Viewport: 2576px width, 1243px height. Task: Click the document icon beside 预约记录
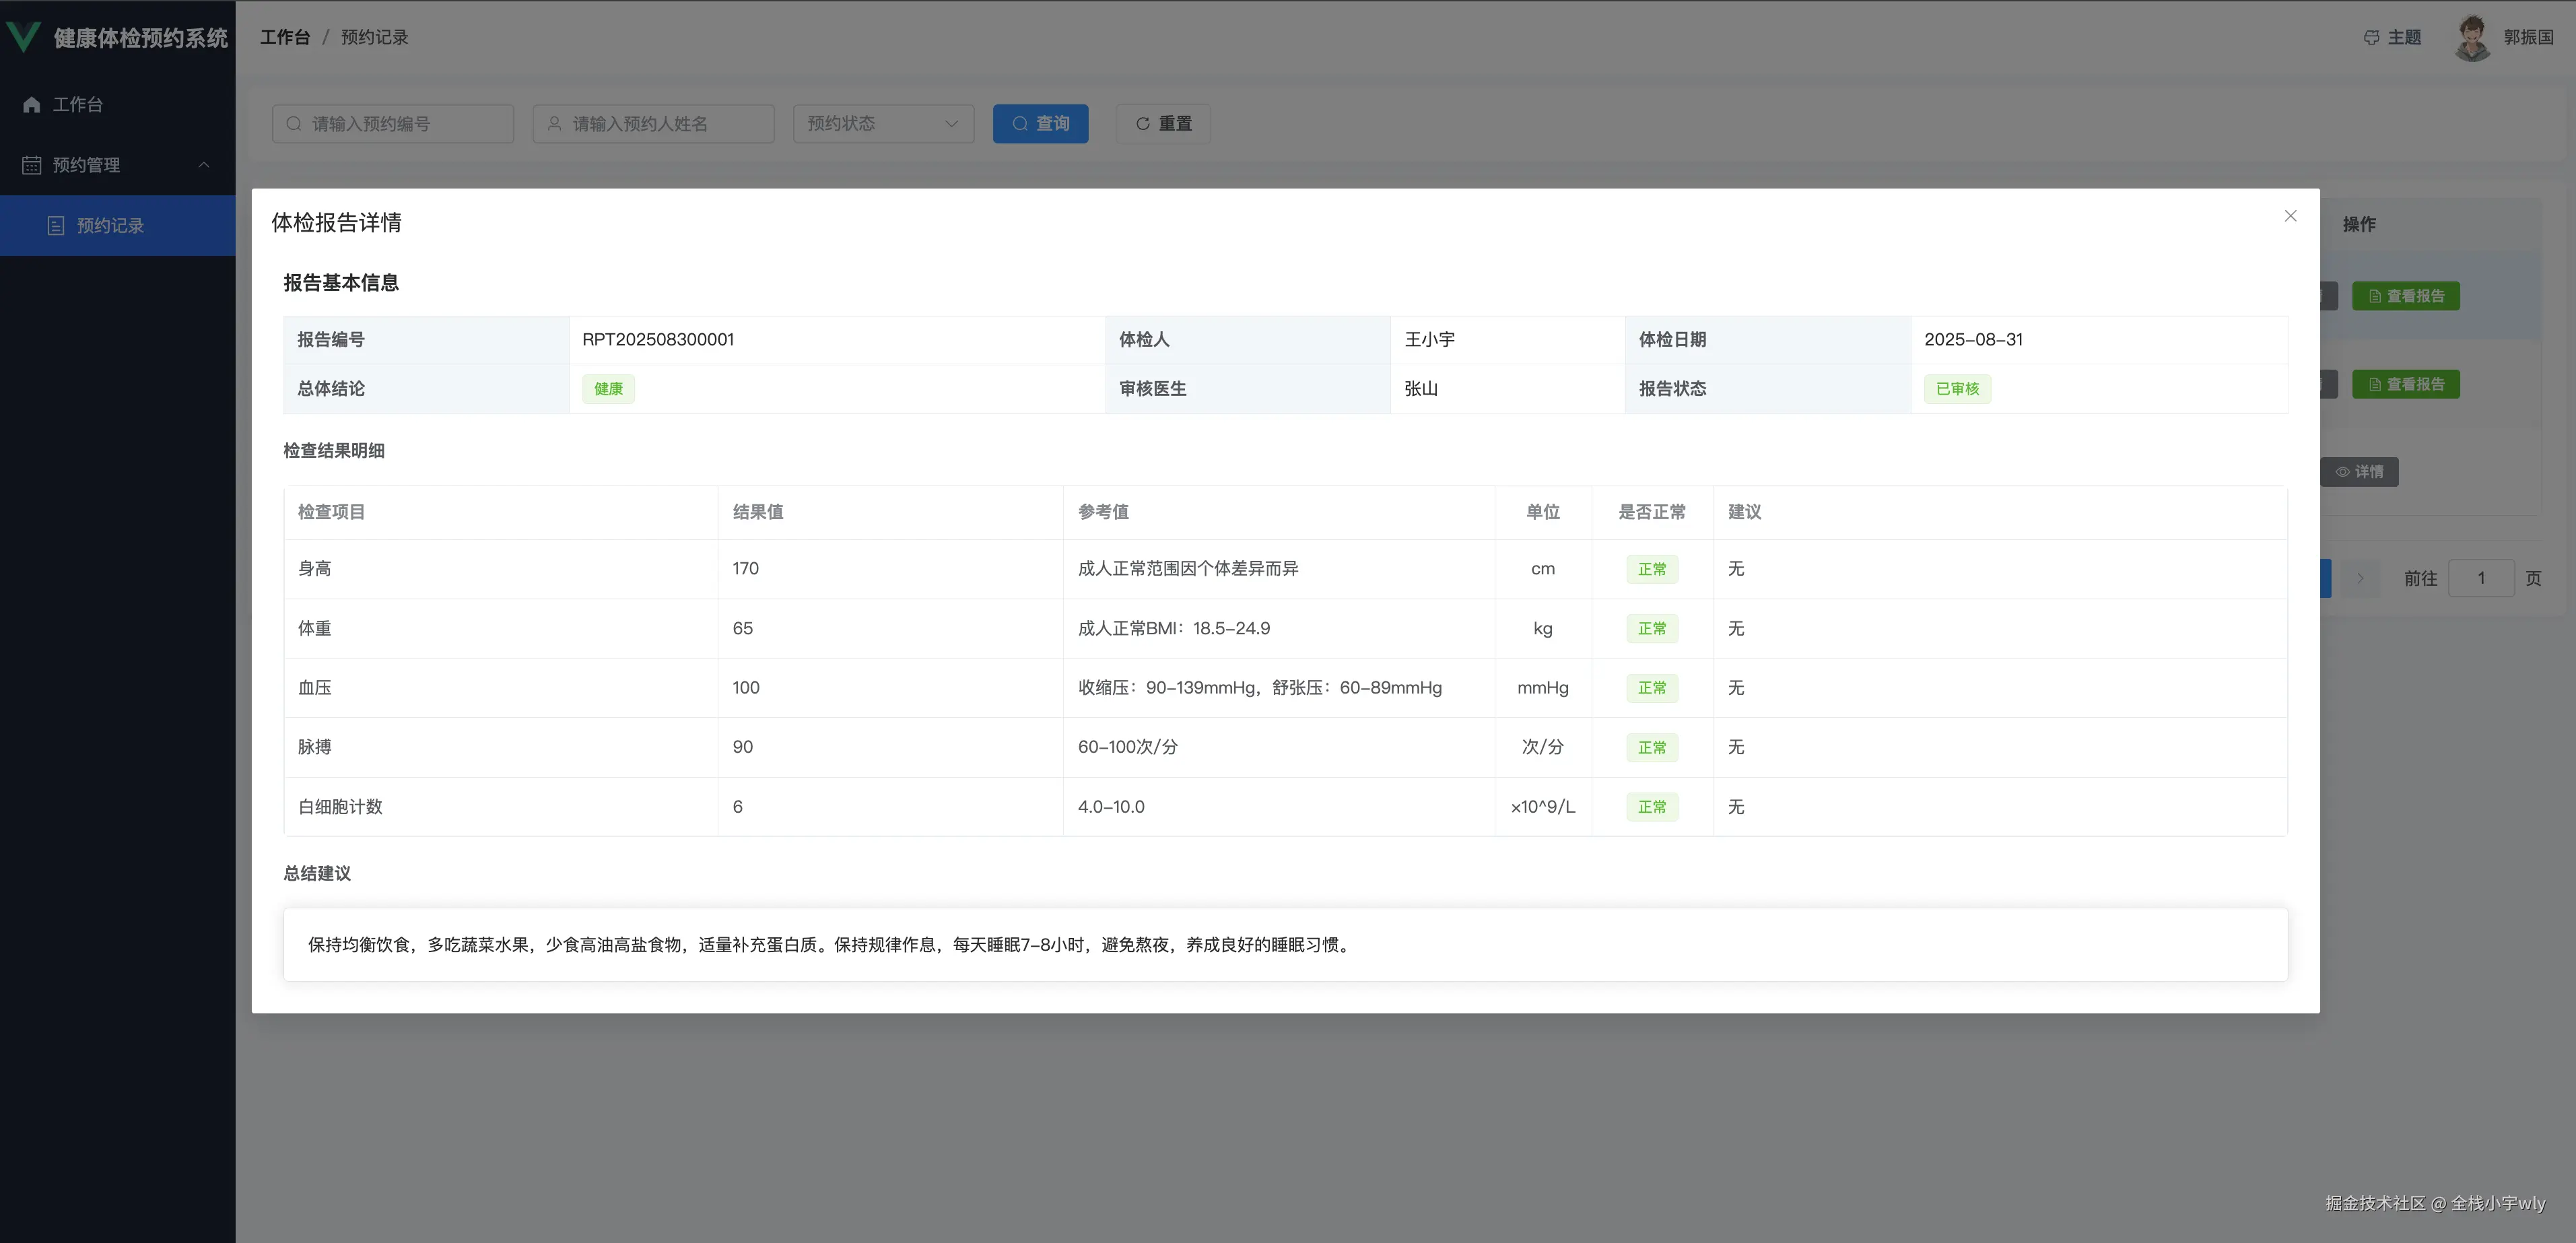click(x=56, y=226)
